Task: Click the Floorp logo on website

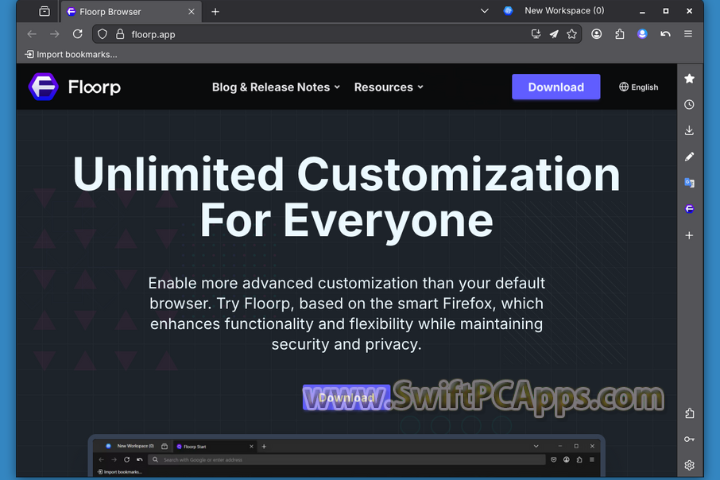Action: click(75, 86)
